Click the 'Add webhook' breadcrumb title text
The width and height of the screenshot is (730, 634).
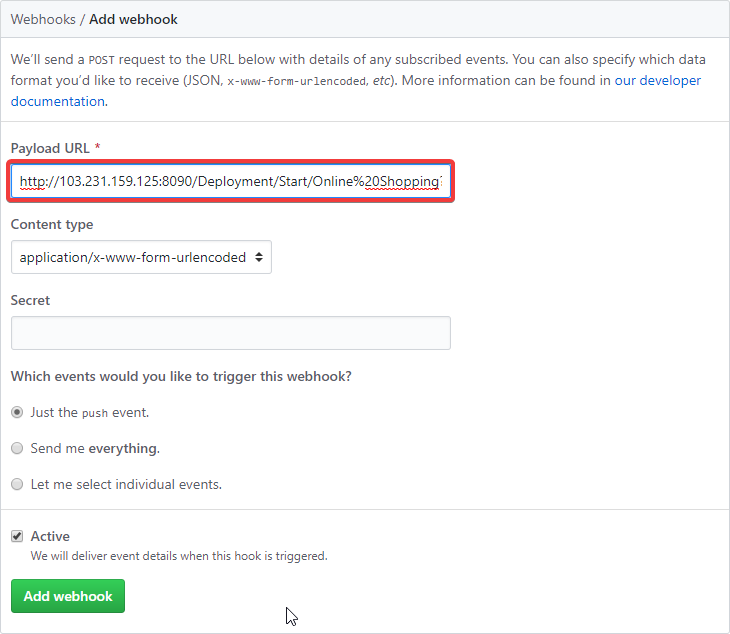[x=134, y=19]
